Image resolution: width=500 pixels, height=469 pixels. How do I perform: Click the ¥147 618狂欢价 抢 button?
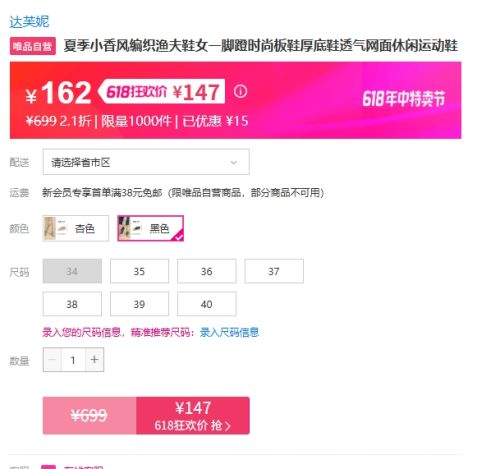coord(193,416)
